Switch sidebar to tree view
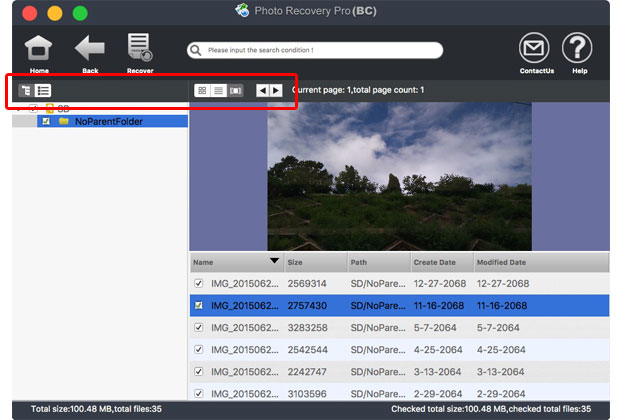 point(26,91)
